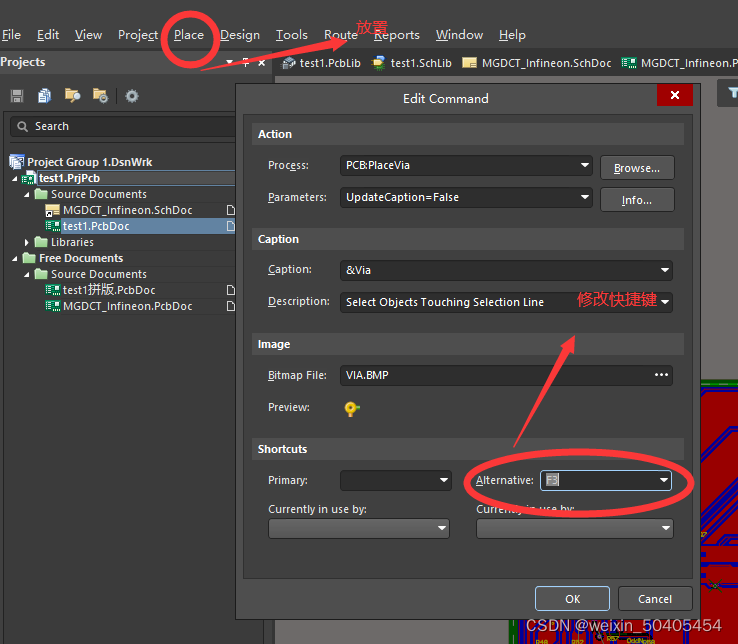738x644 pixels.
Task: Open the Tools menu
Action: point(292,35)
